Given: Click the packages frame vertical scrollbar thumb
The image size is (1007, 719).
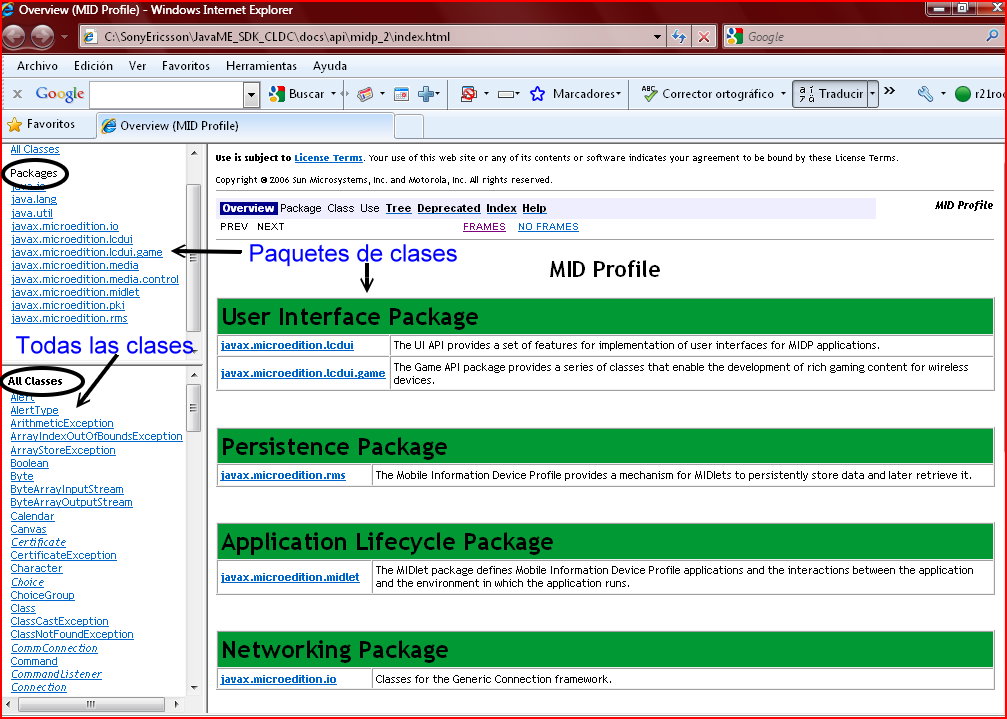Looking at the screenshot, I should 193,258.
